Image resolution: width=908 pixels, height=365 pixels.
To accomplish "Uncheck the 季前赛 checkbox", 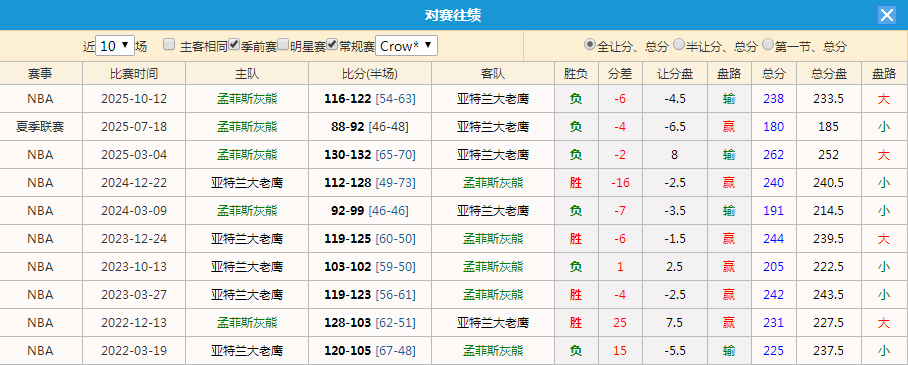I will [234, 45].
